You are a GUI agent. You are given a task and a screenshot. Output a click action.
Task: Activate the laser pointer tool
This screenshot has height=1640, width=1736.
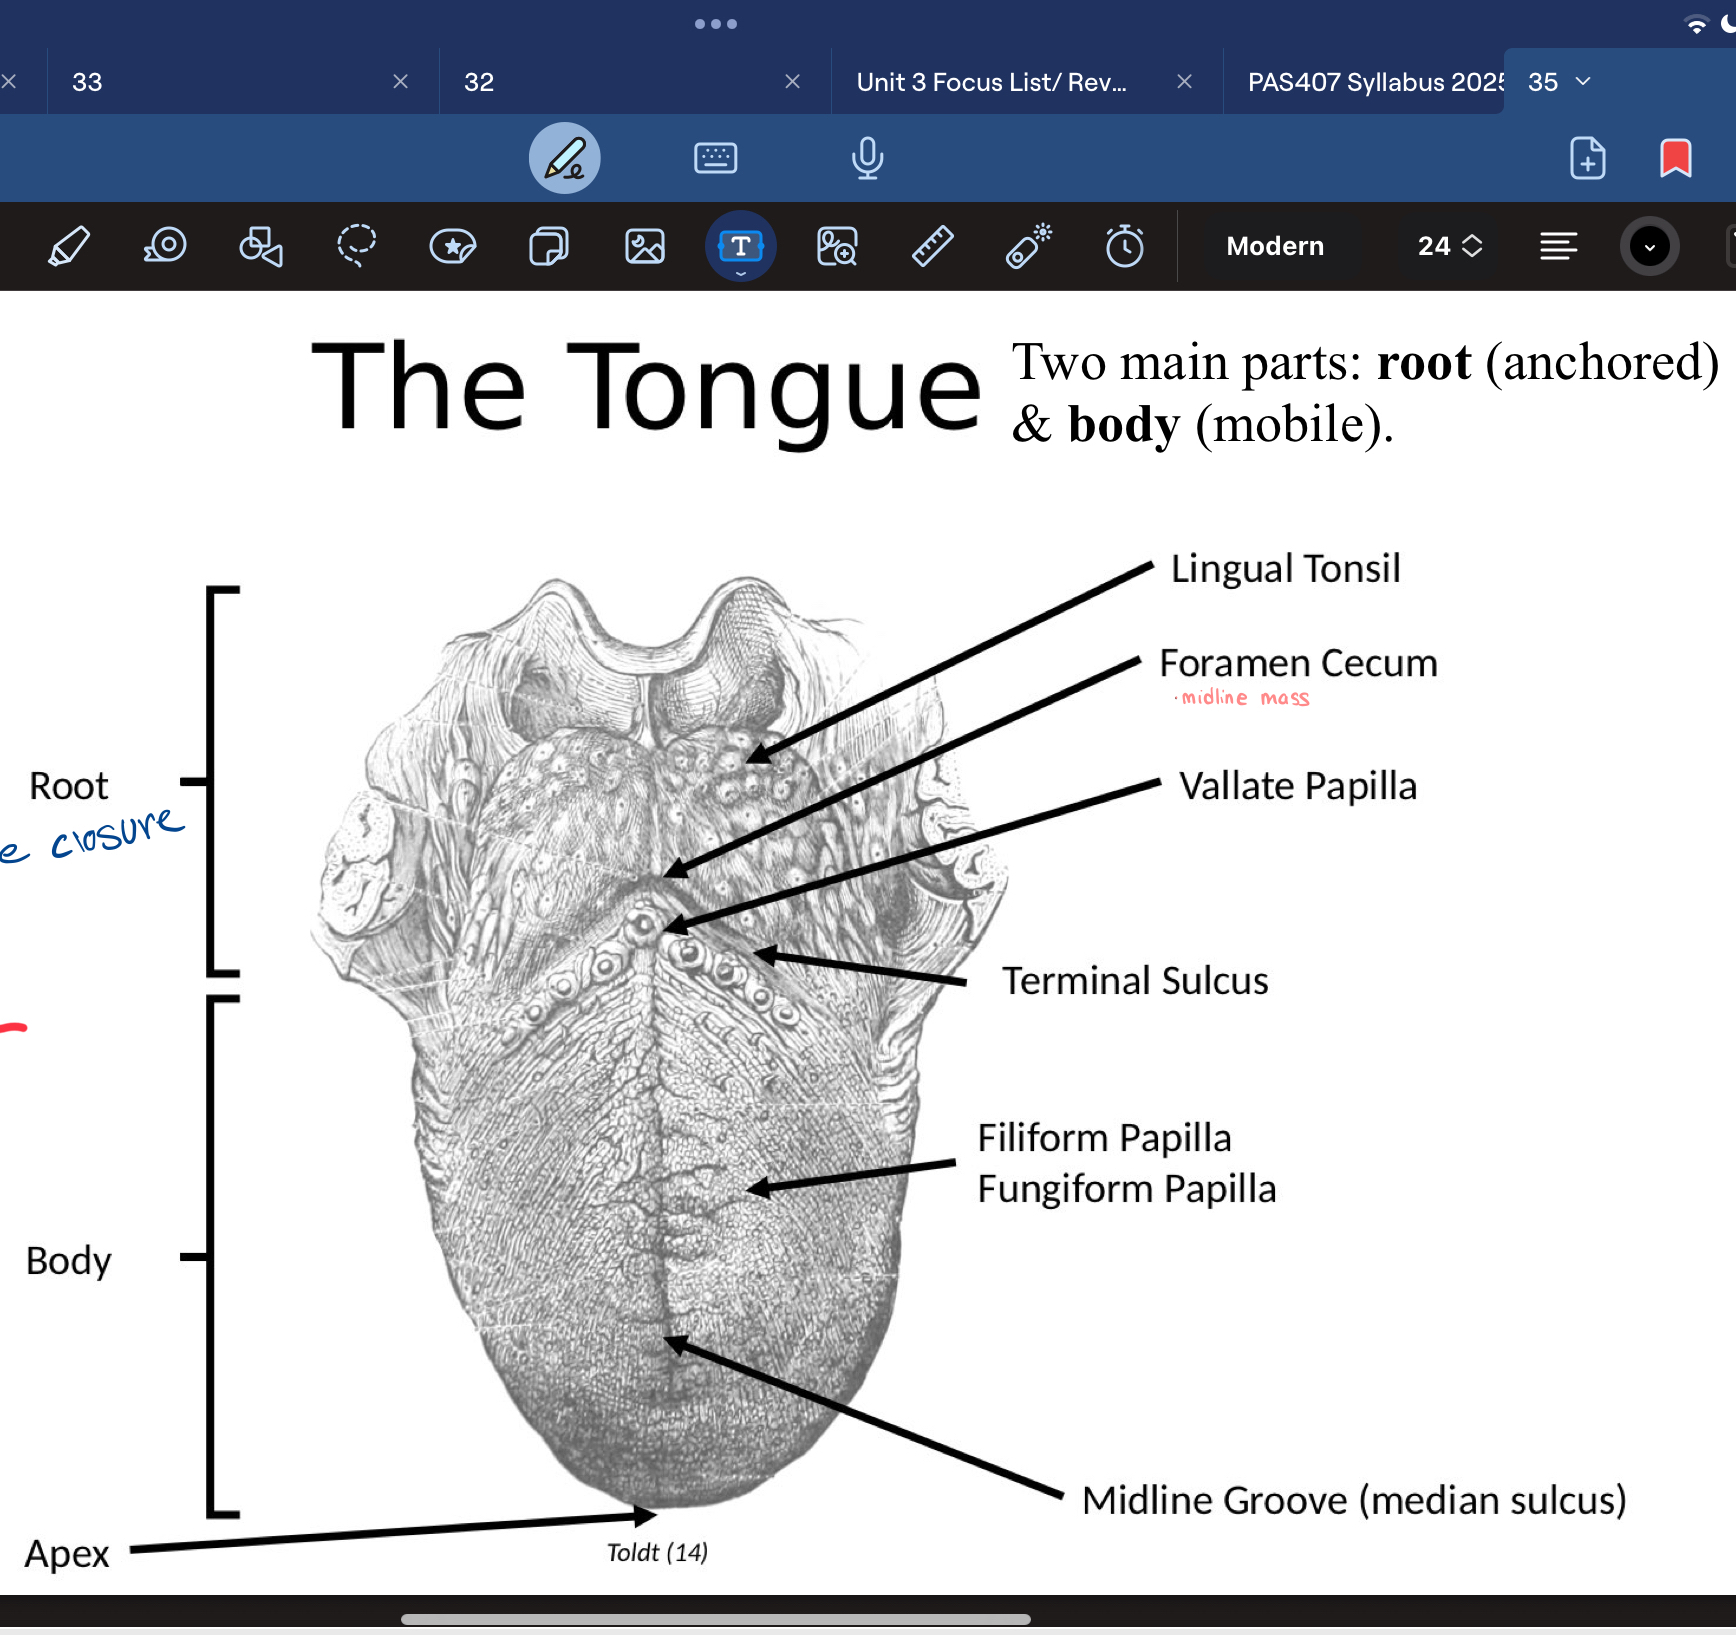tap(1029, 246)
